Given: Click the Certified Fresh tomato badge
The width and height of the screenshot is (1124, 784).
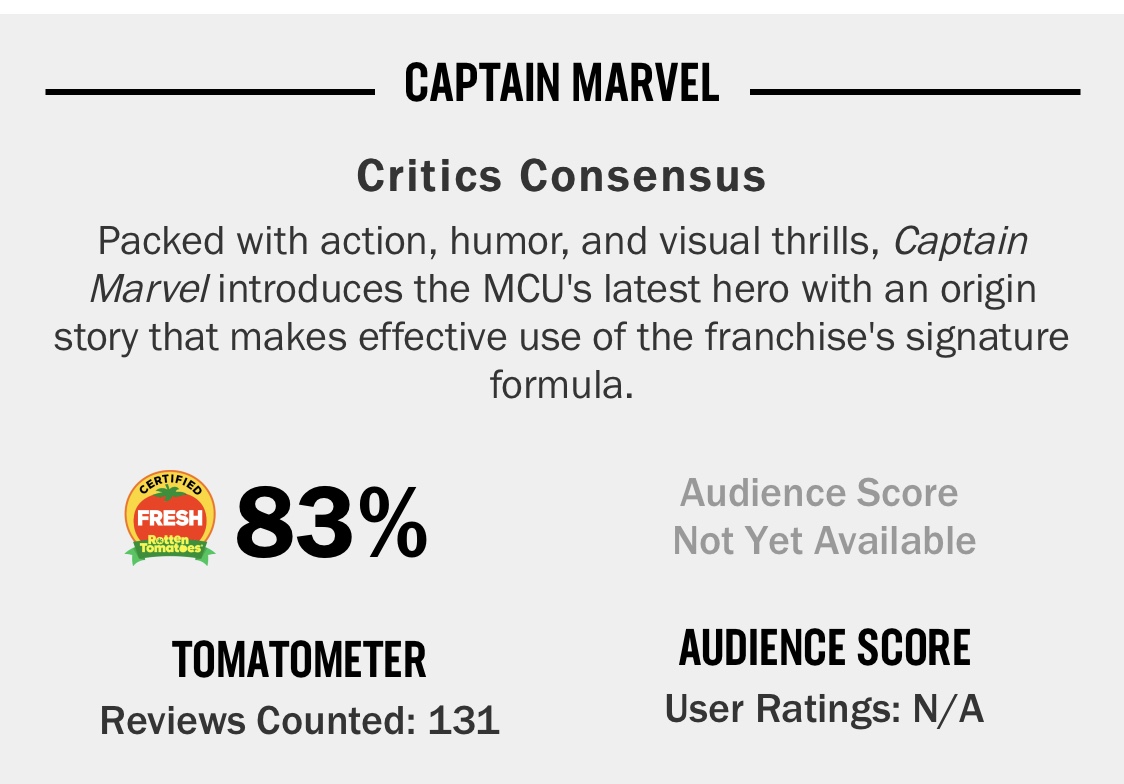Looking at the screenshot, I should (170, 518).
